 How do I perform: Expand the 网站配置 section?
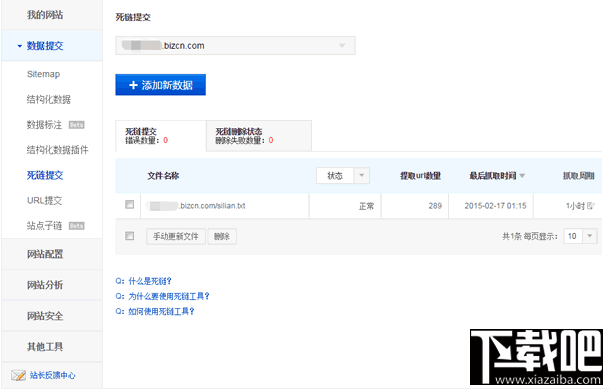pos(45,254)
